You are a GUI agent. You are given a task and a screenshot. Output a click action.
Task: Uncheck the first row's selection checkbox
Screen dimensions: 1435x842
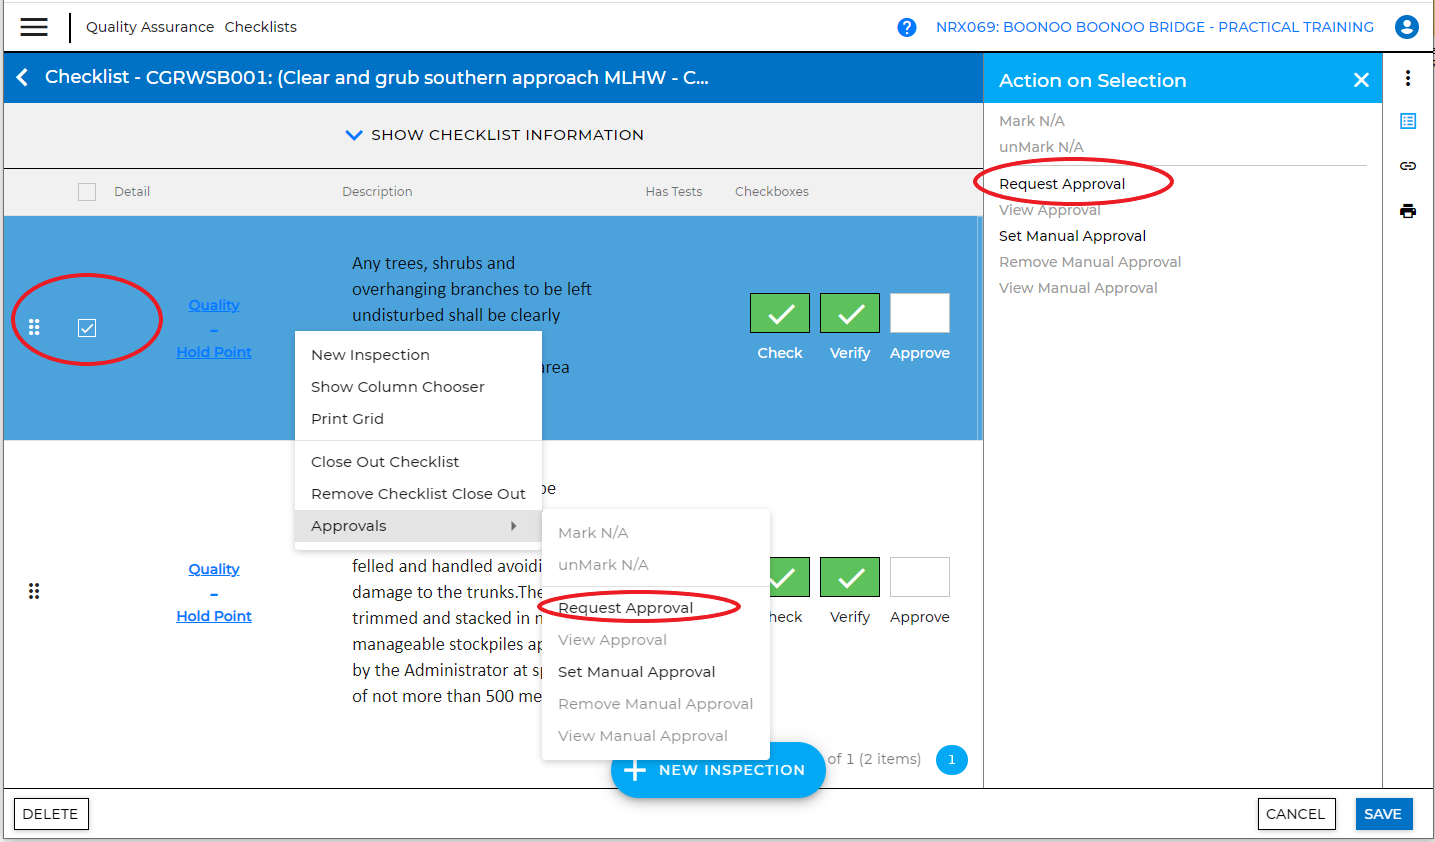click(x=87, y=328)
